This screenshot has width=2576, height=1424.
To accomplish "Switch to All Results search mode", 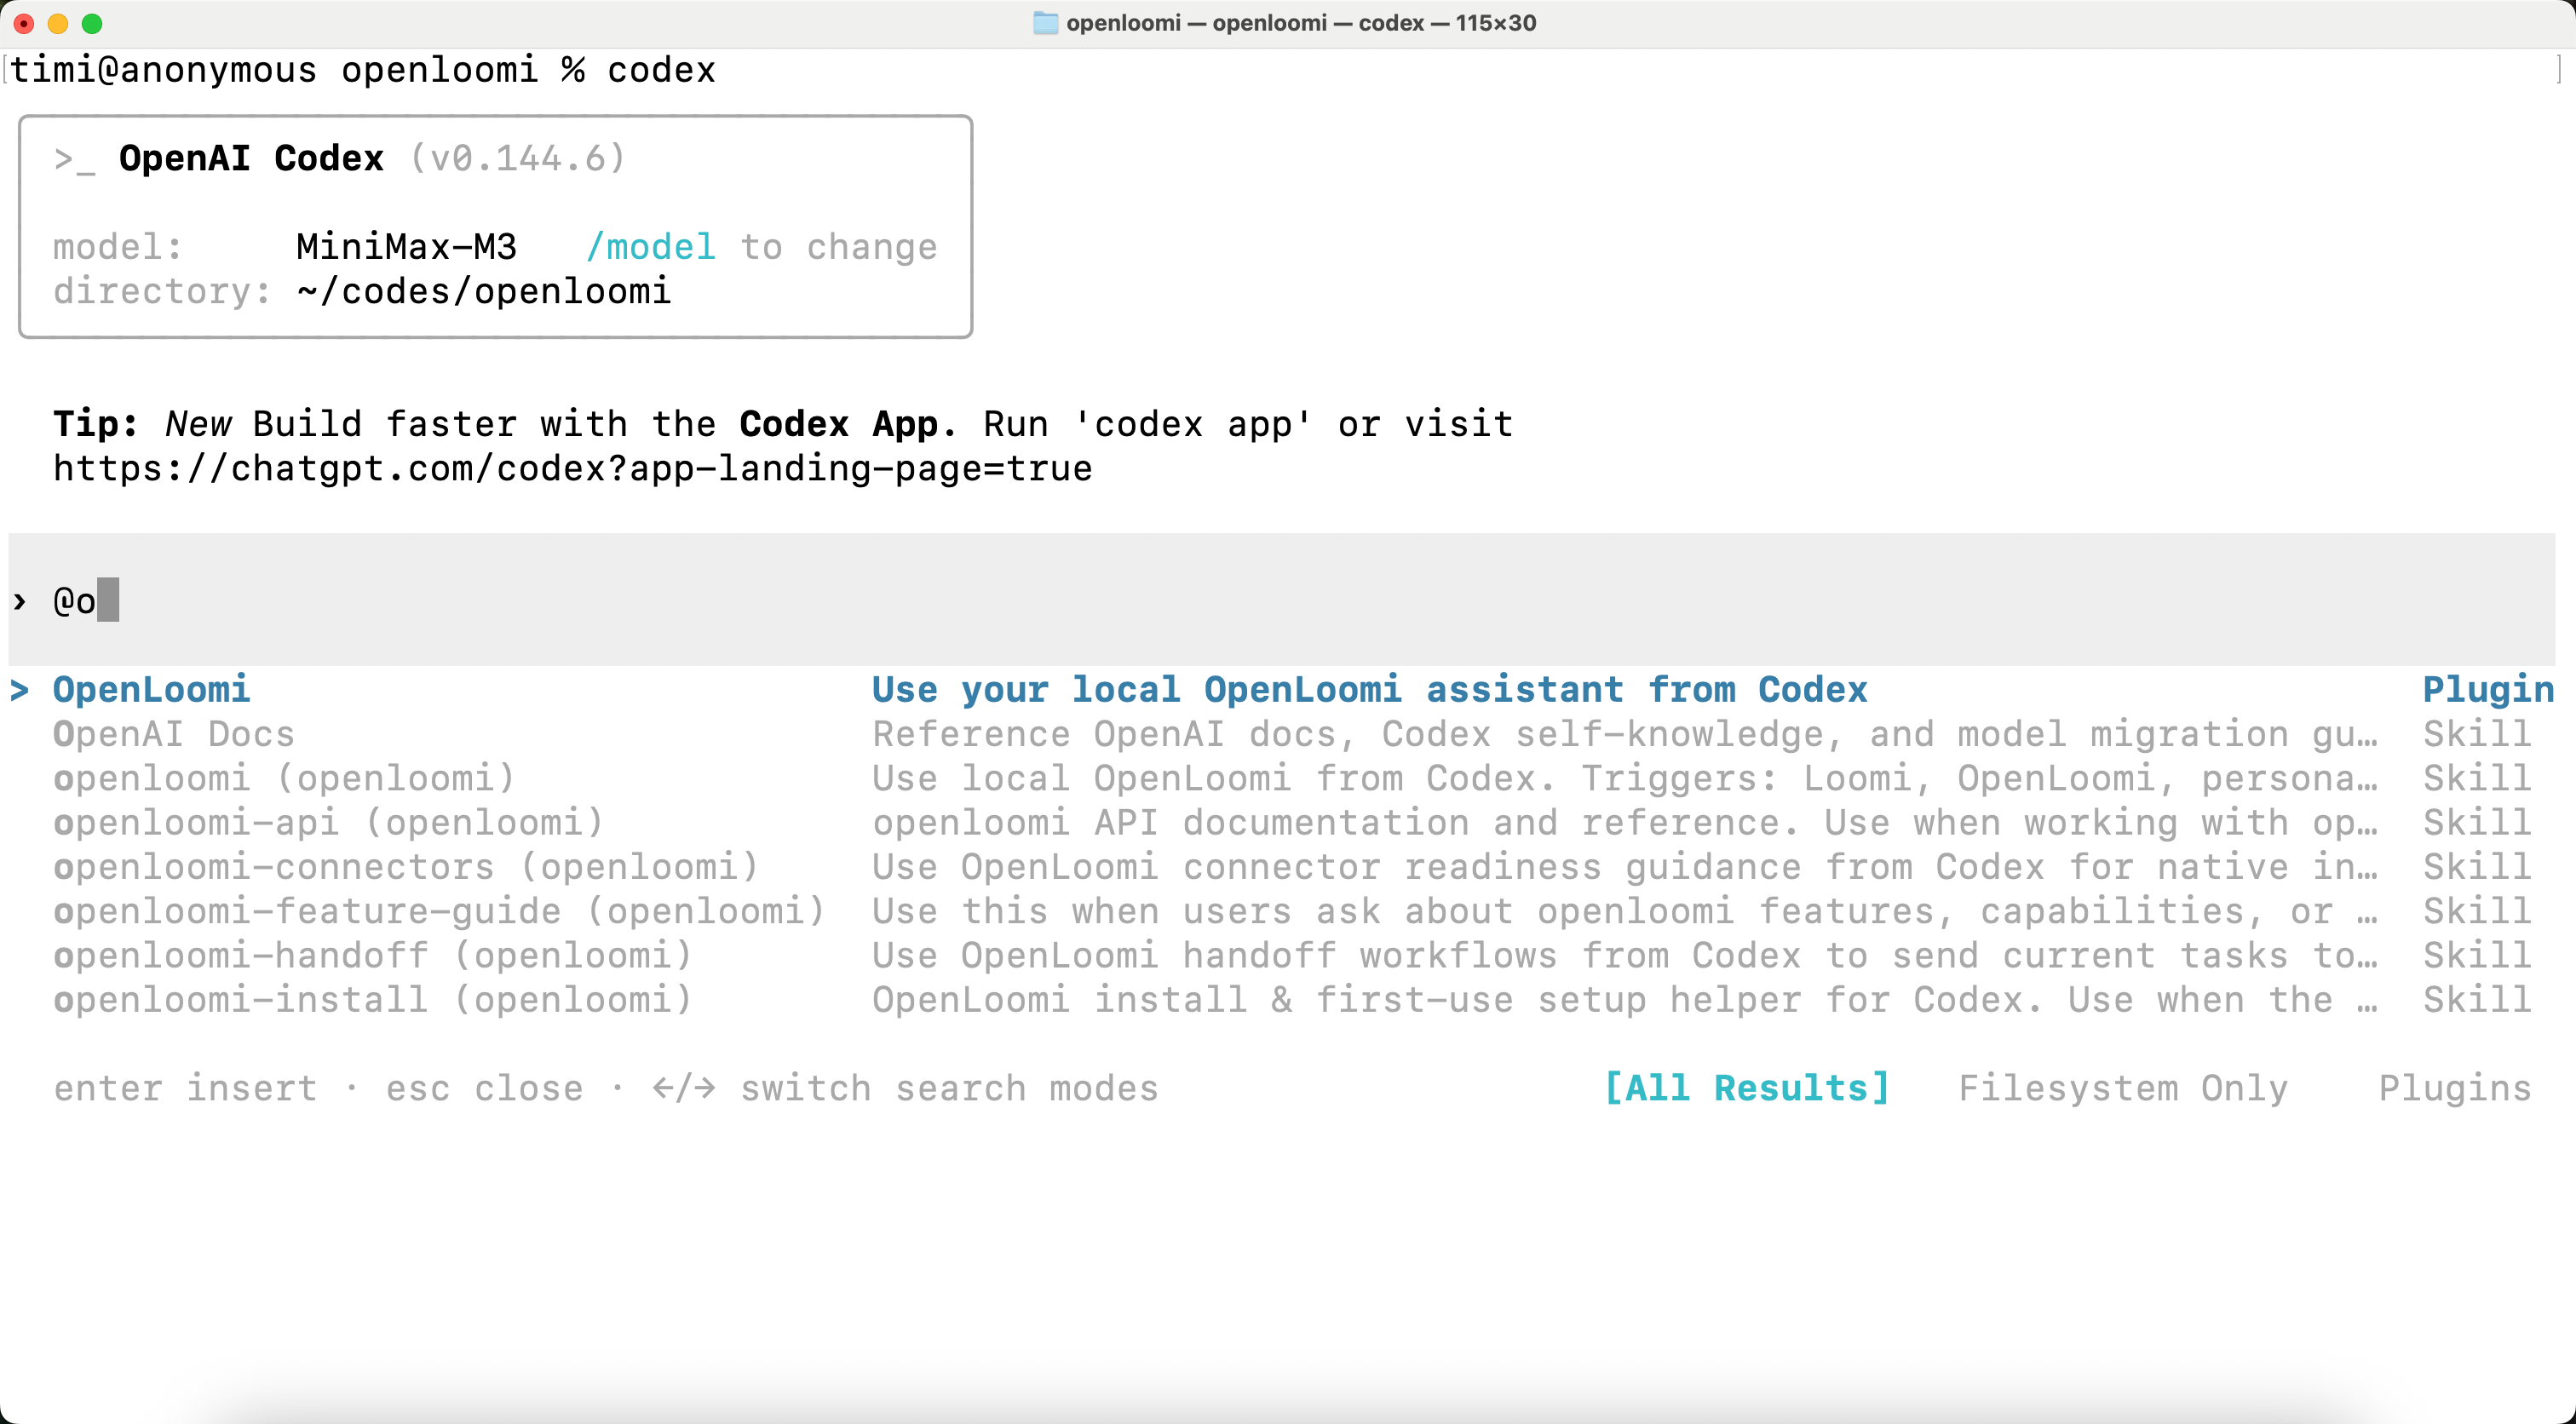I will pos(1747,1088).
